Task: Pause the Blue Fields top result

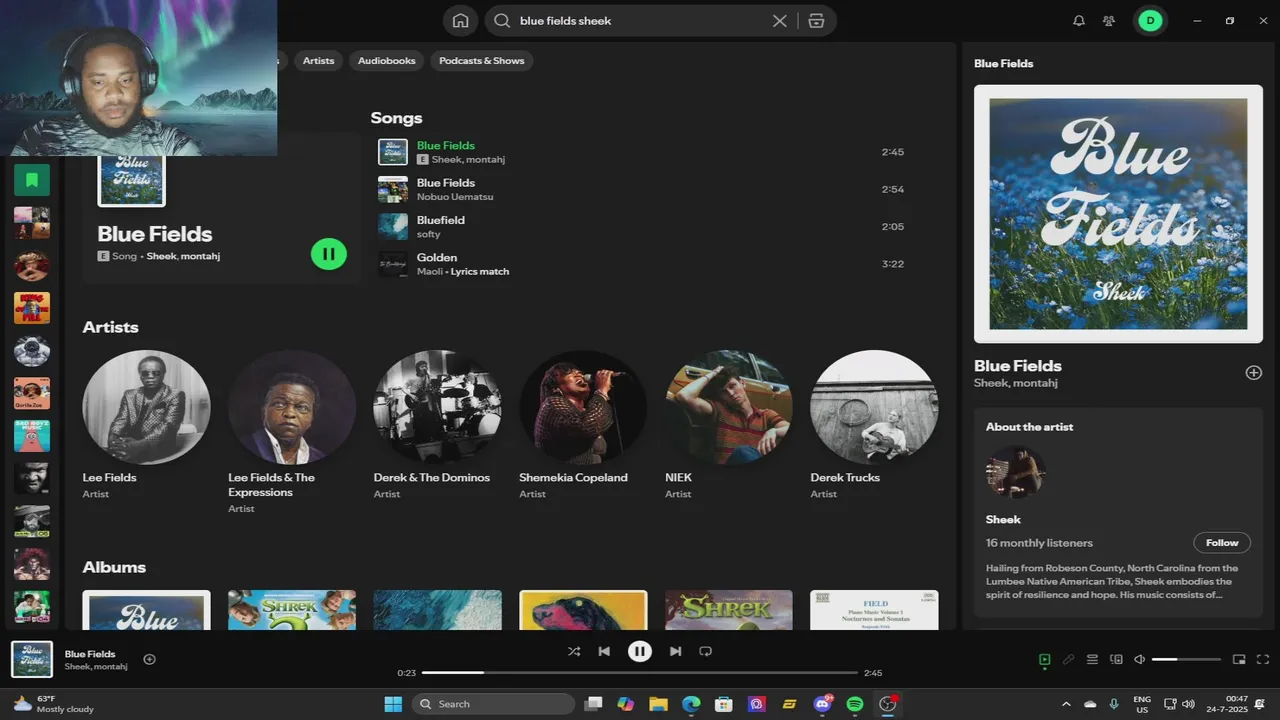Action: pyautogui.click(x=329, y=254)
